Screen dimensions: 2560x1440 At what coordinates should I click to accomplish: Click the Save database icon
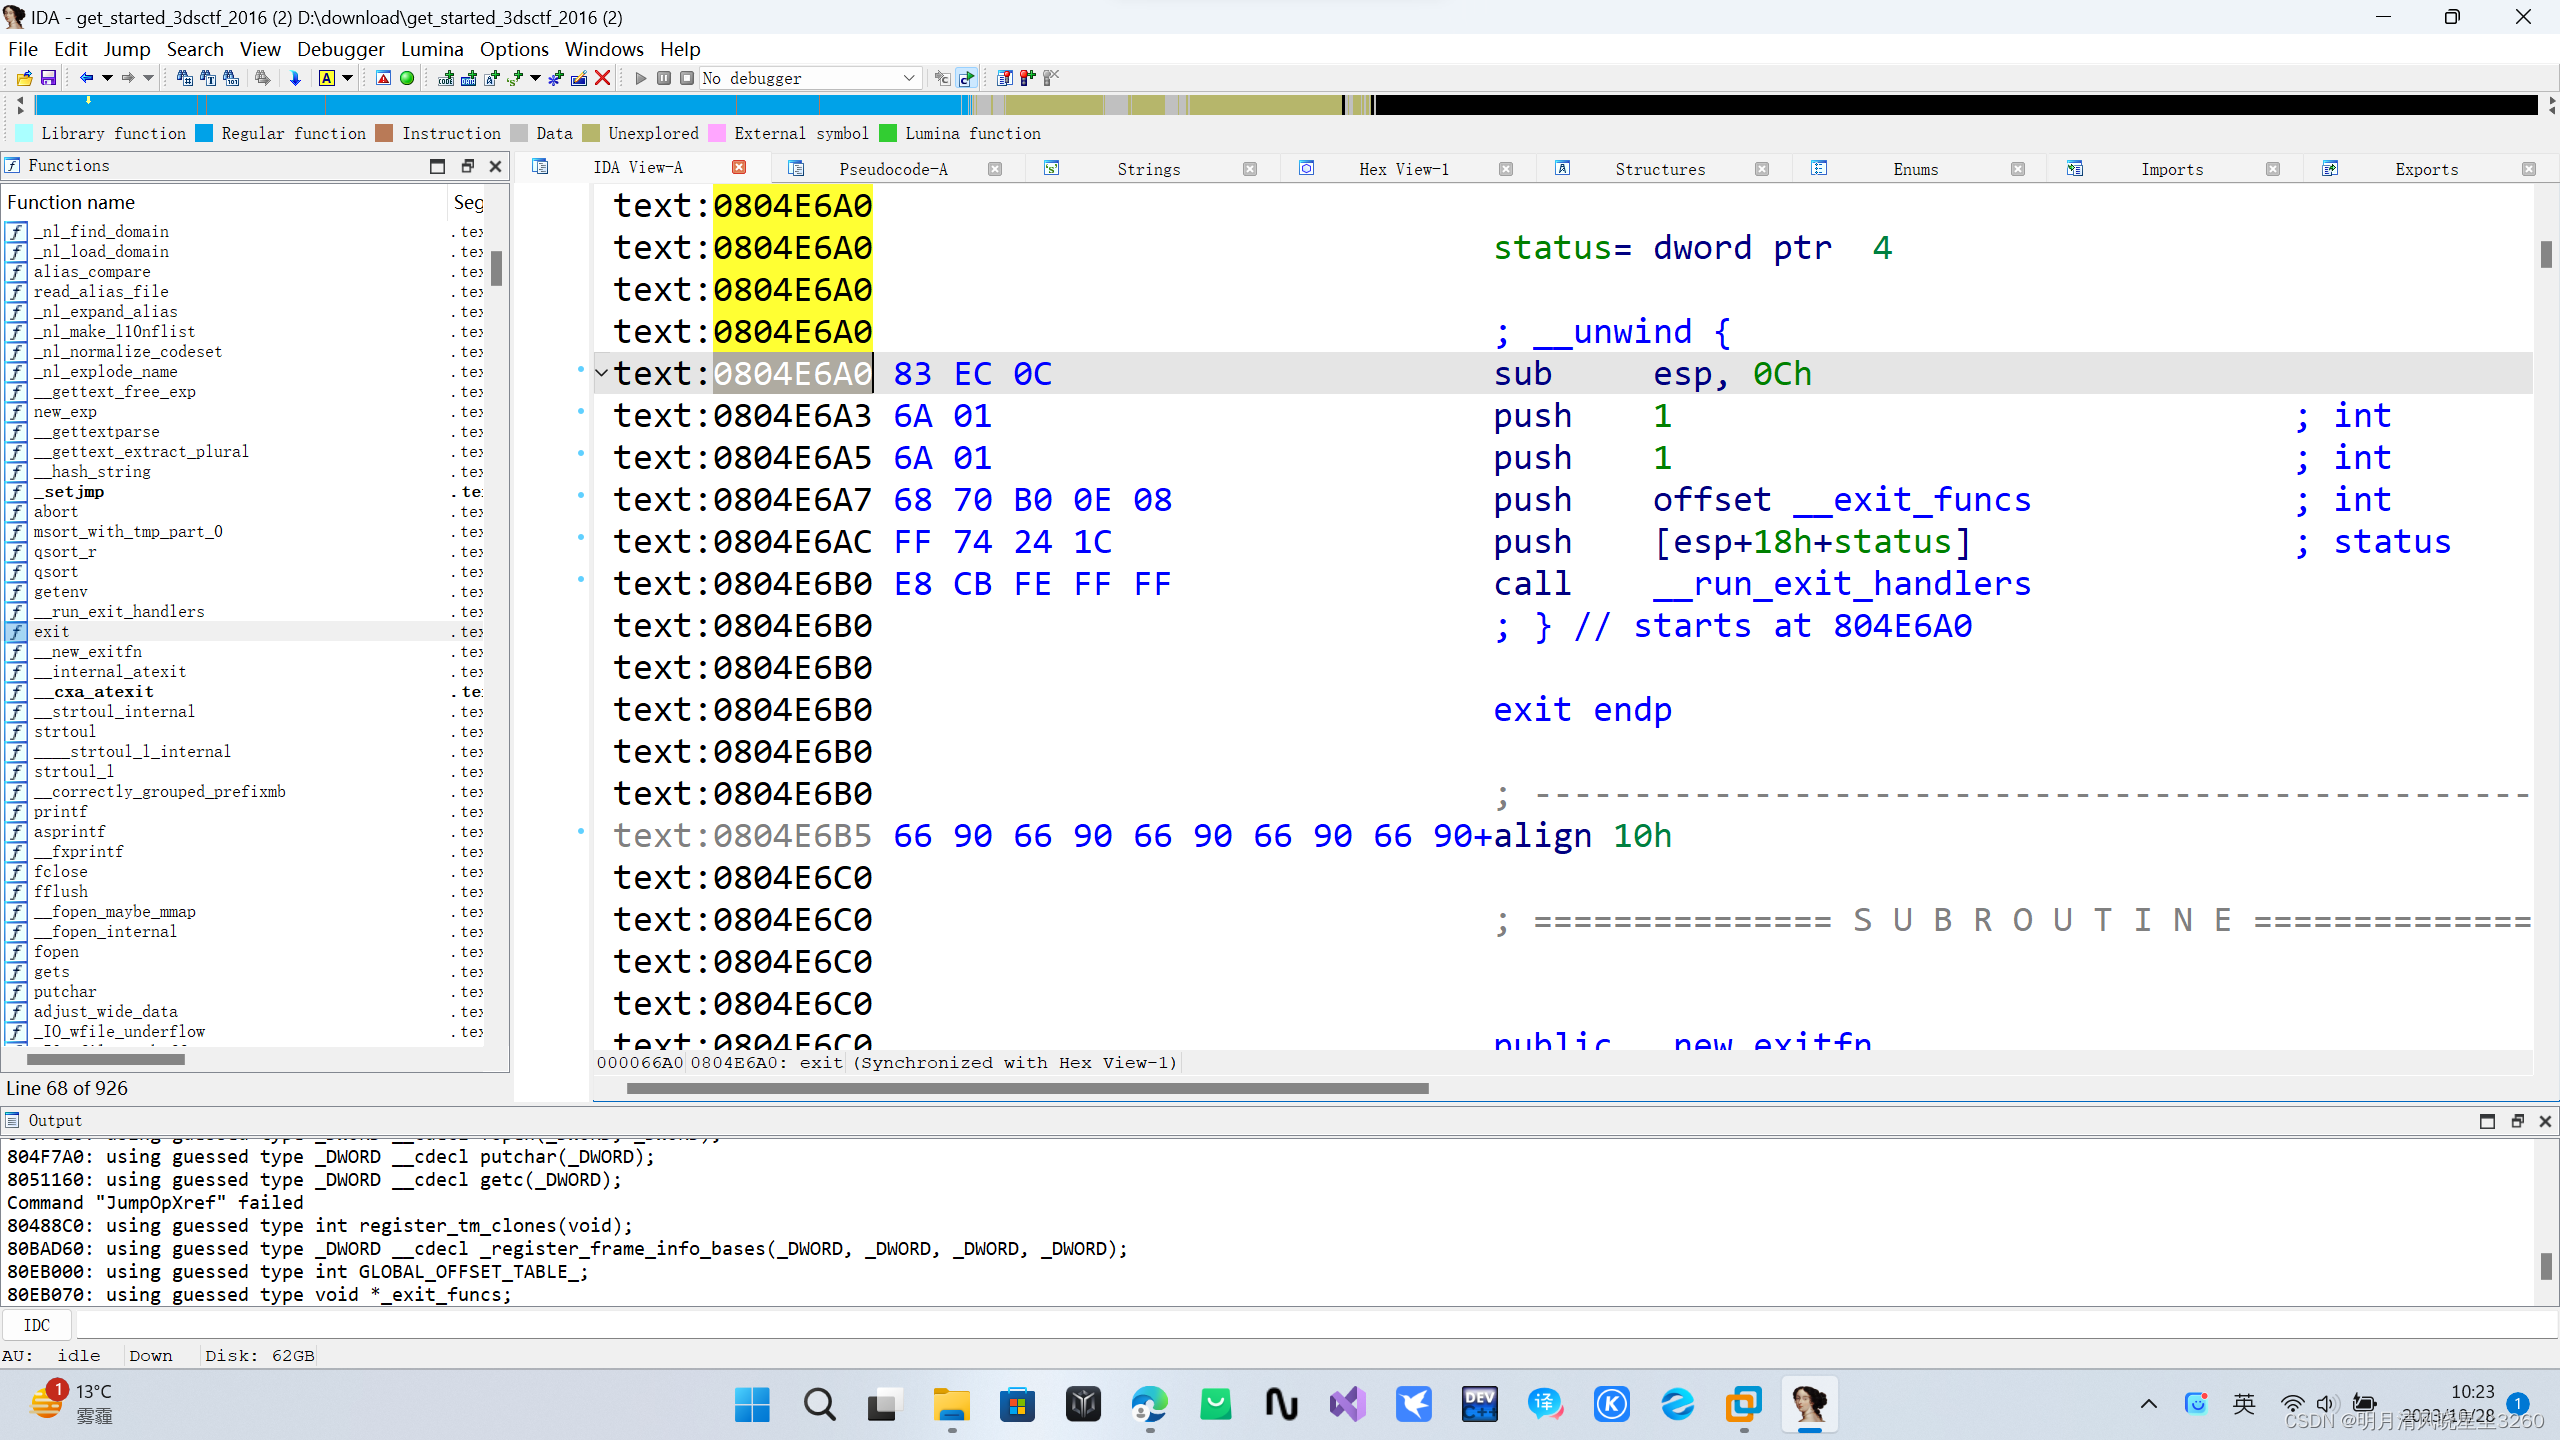pos(48,78)
